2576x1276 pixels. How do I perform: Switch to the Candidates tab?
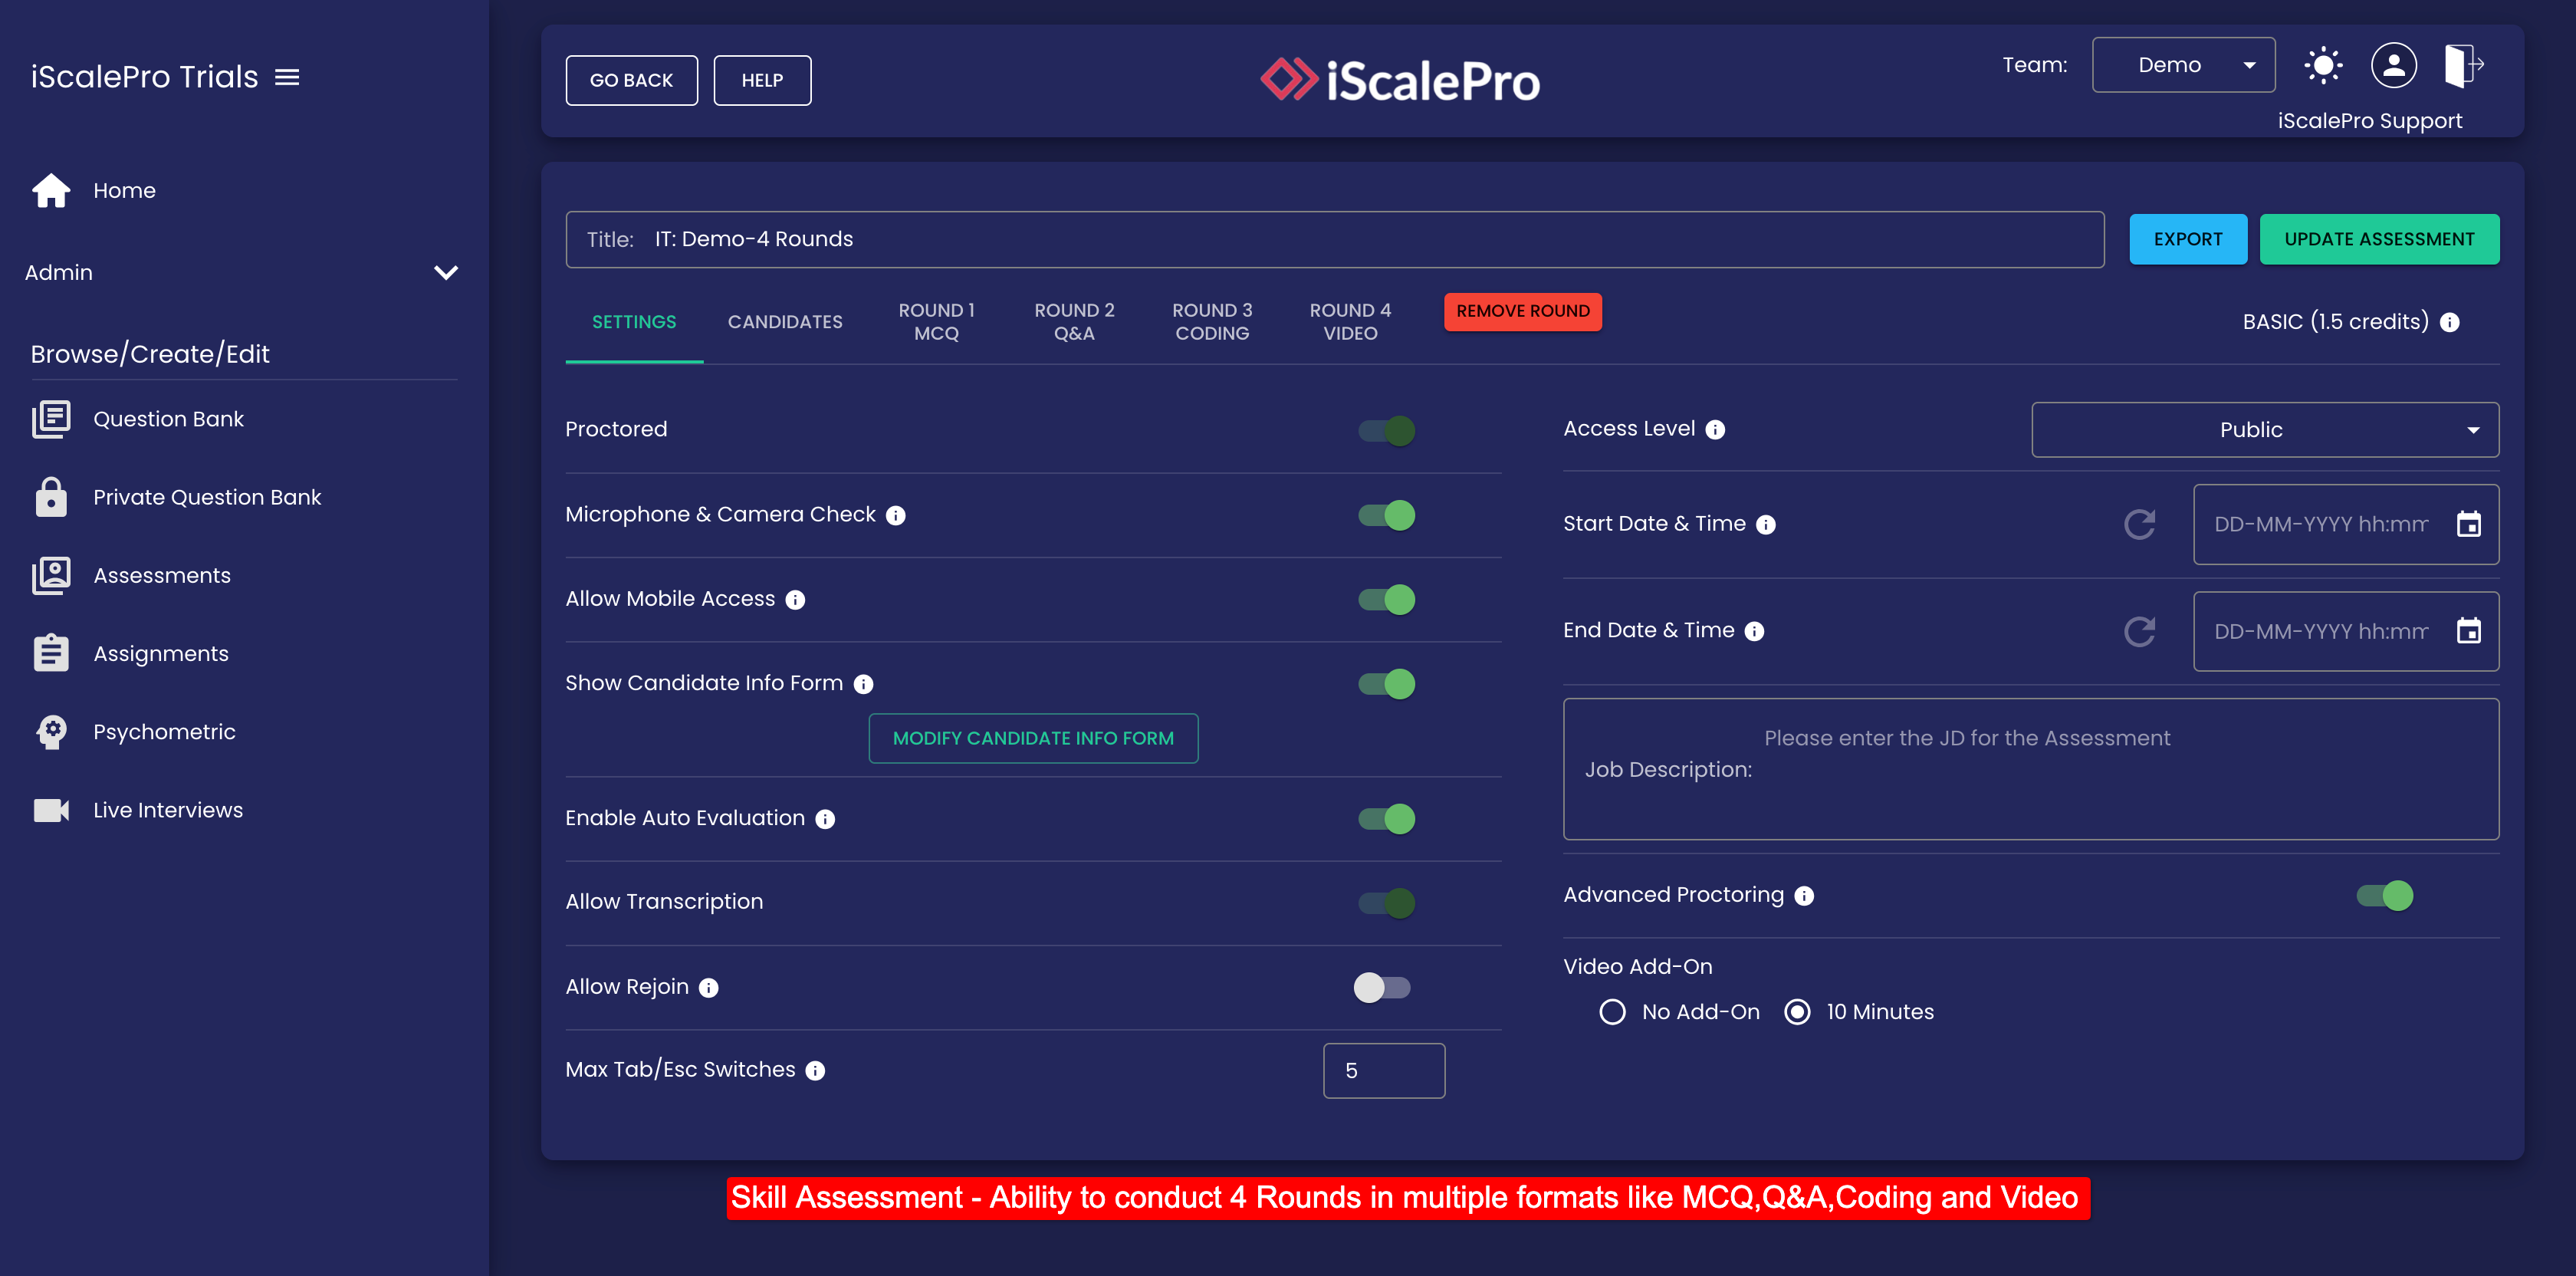(x=784, y=322)
